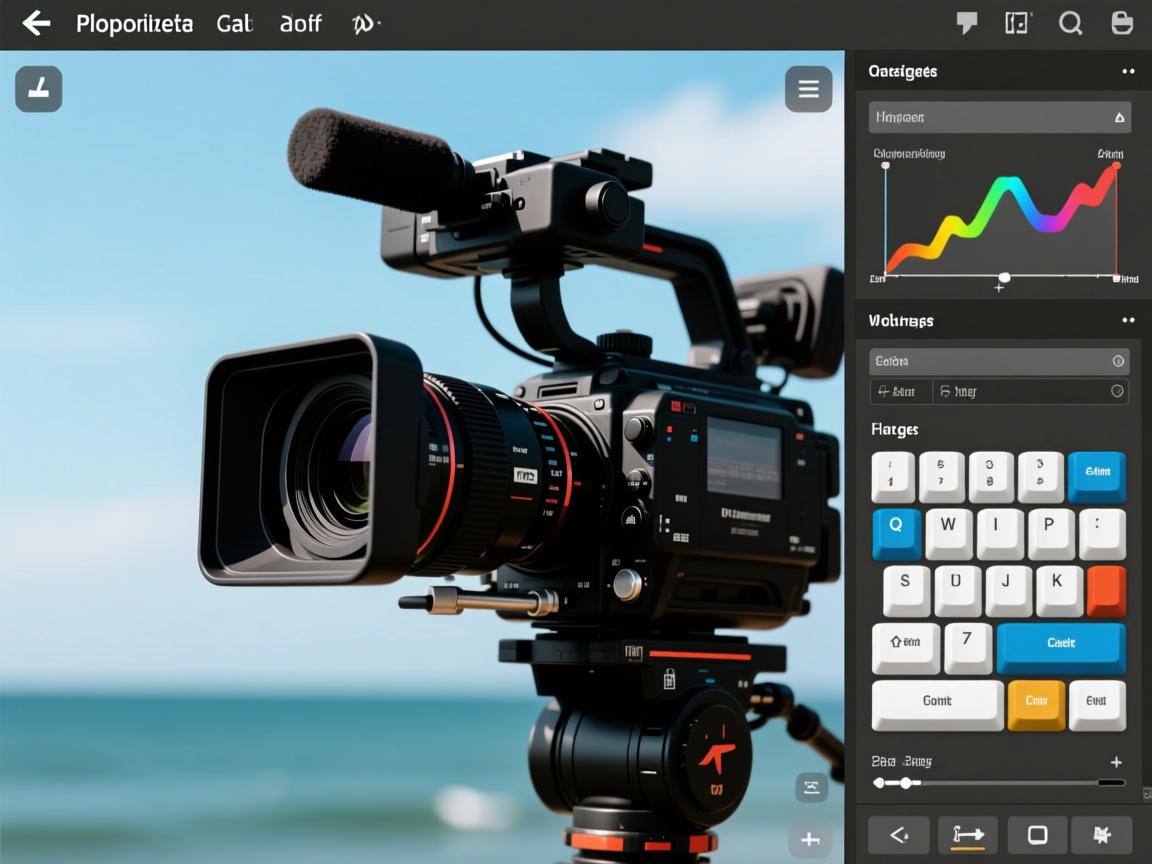Screen dimensions: 1152x864
Task: Select the highlighted arrow tool in bottom toolbar
Action: 967,835
